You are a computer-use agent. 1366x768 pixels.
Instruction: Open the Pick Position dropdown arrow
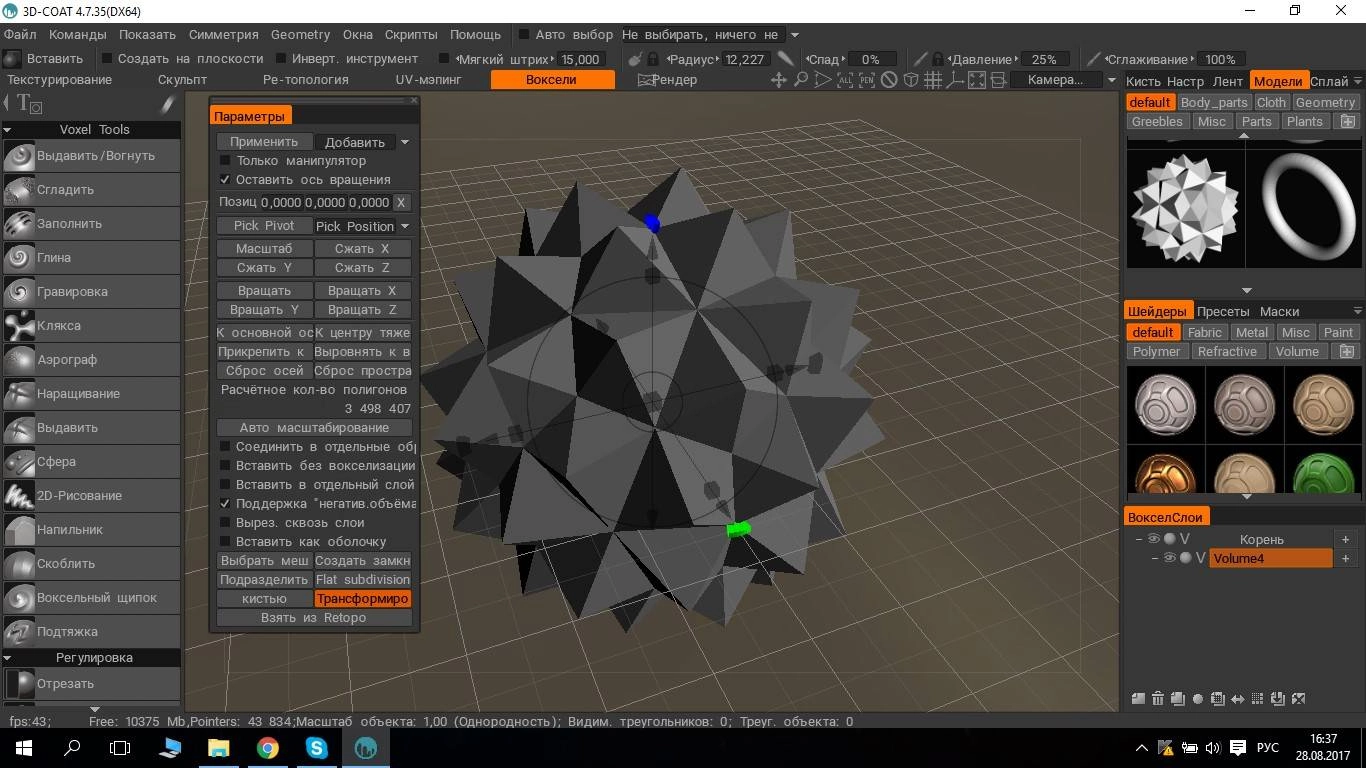(x=405, y=226)
